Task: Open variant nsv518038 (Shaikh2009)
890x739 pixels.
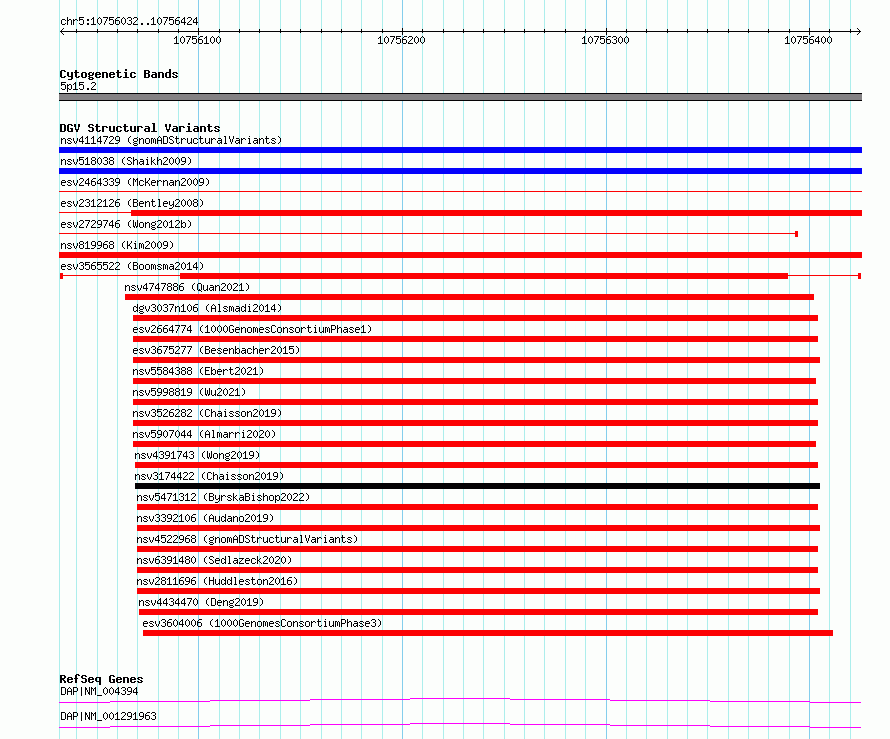Action: pyautogui.click(x=126, y=161)
